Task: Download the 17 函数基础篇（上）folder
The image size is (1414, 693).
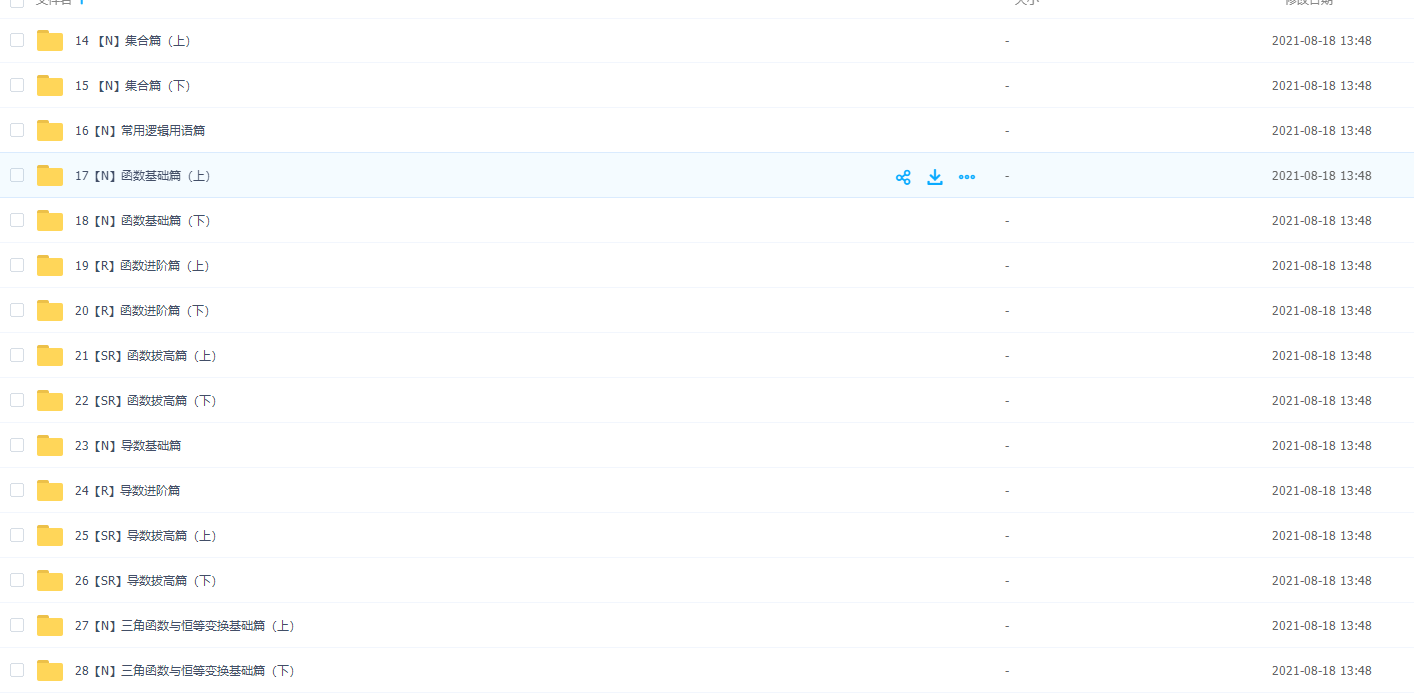Action: coord(935,177)
